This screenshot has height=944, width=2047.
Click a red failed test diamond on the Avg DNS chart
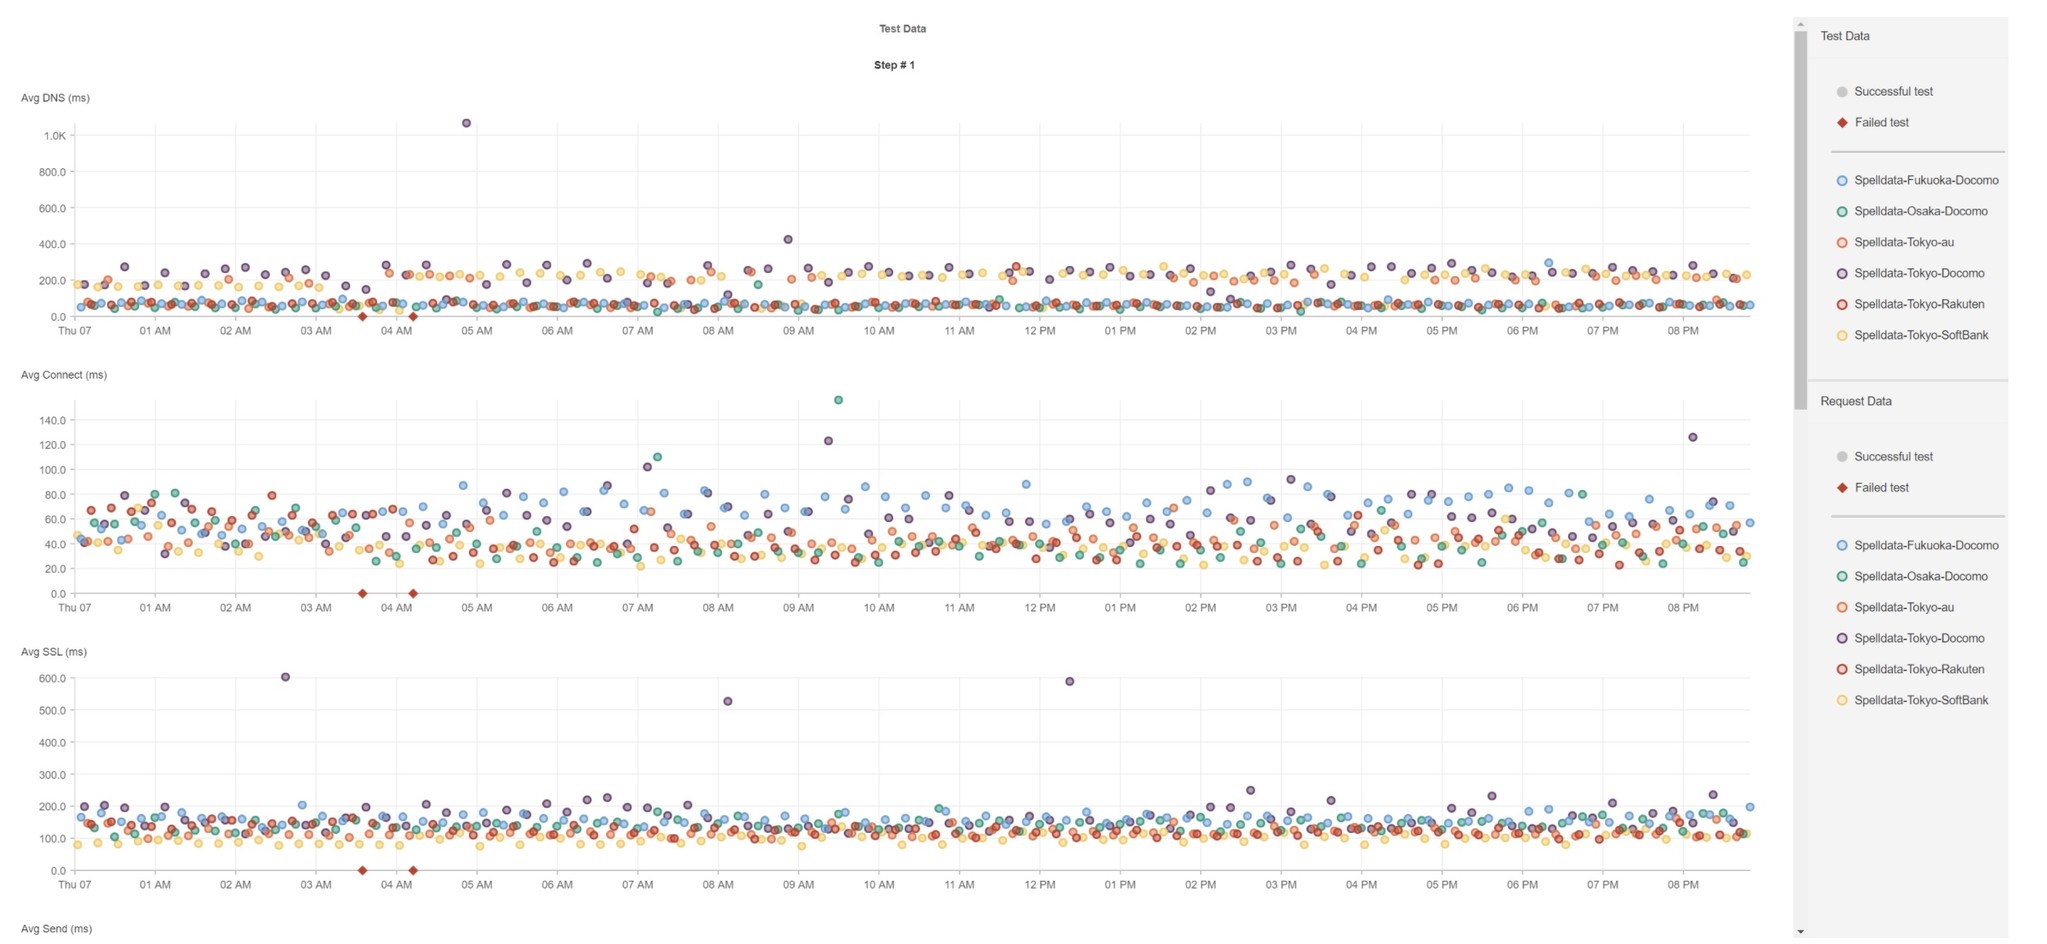coord(362,318)
